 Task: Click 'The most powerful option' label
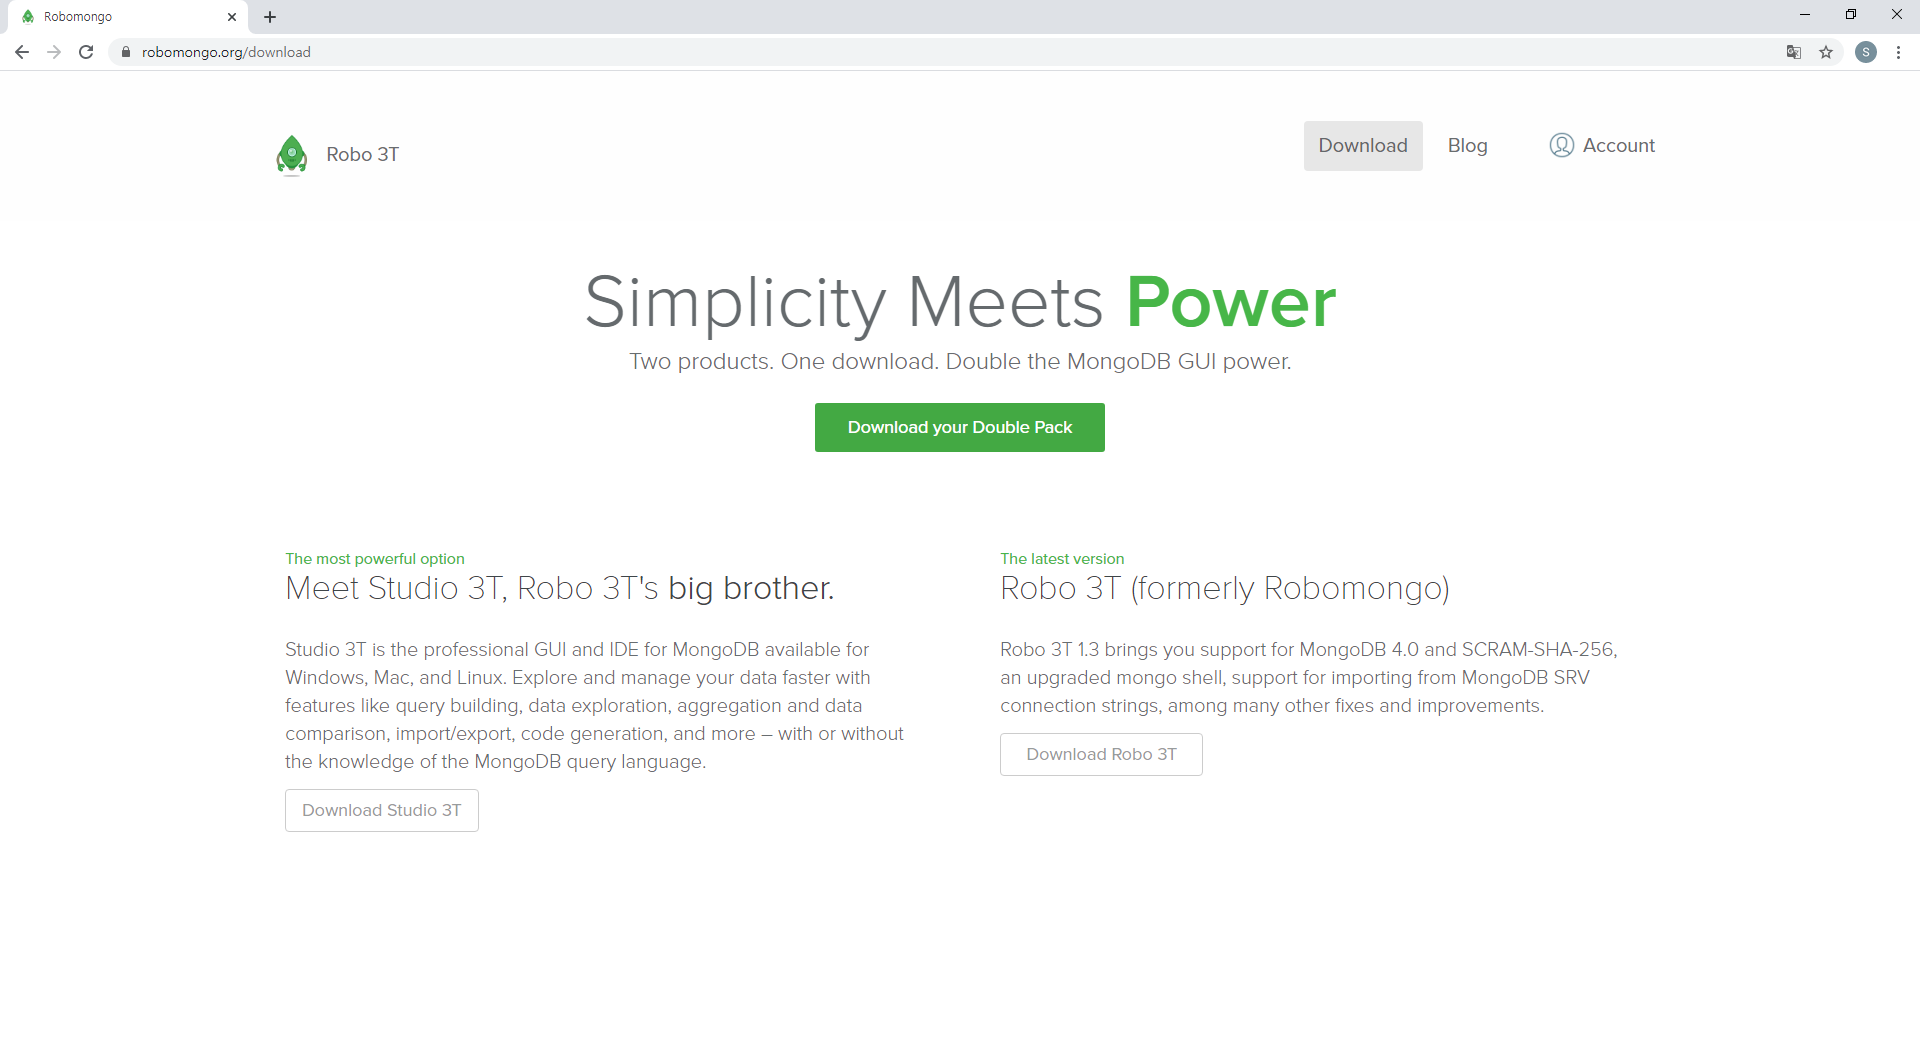point(375,559)
